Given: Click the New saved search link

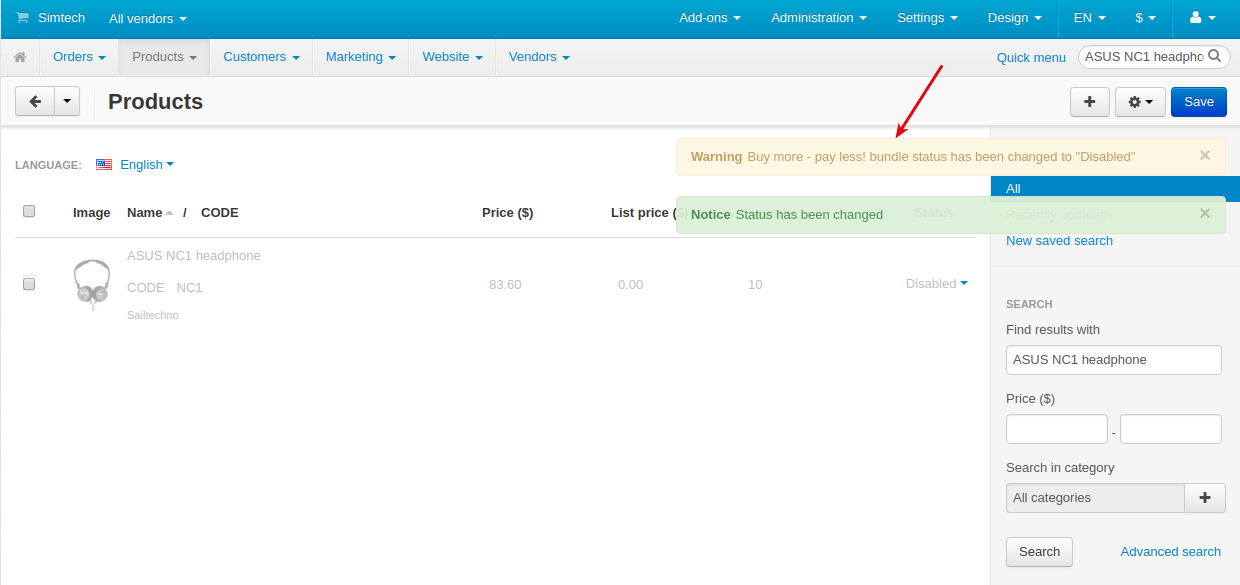Looking at the screenshot, I should (x=1059, y=241).
